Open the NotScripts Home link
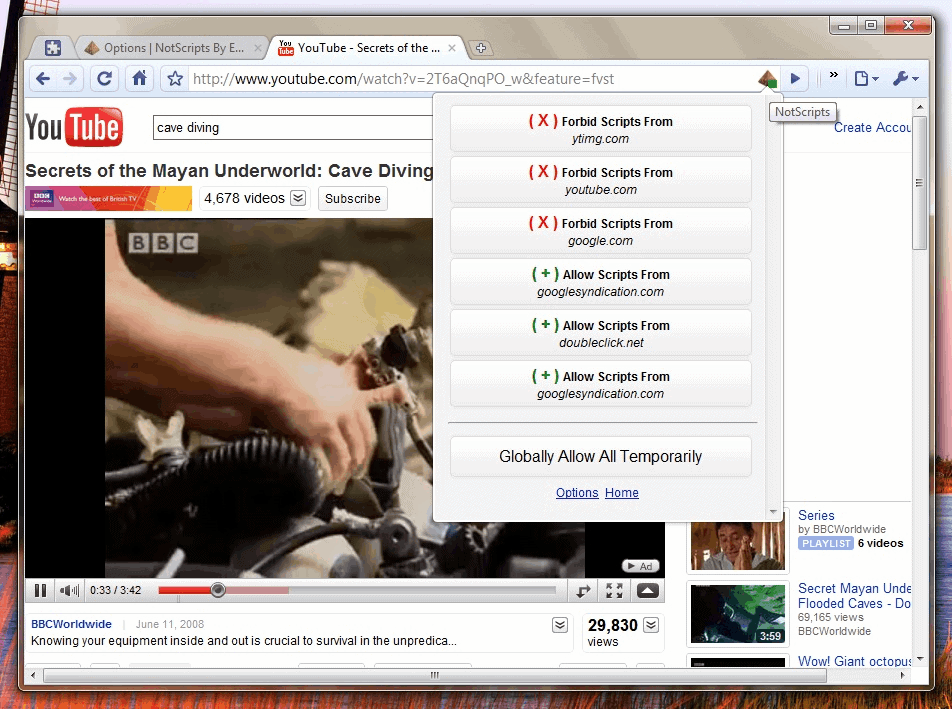The height and width of the screenshot is (709, 952). coord(622,492)
